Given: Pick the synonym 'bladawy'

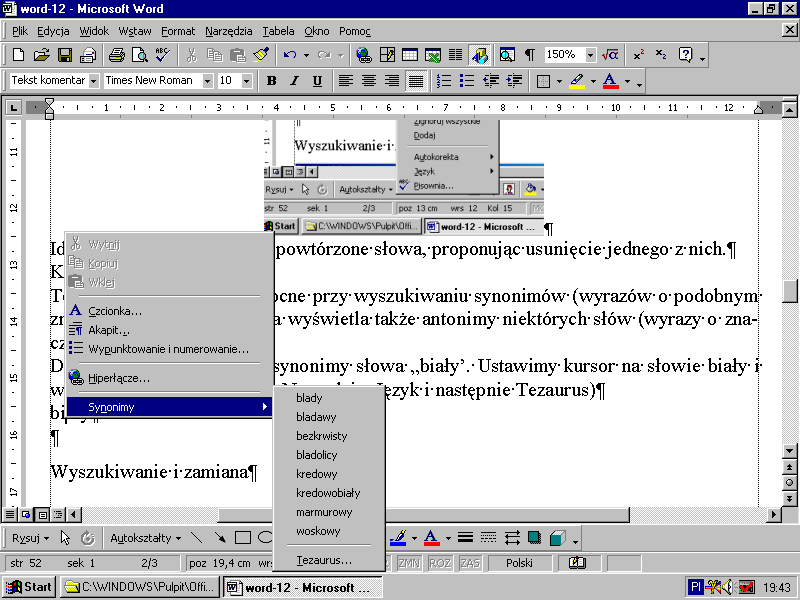Looking at the screenshot, I should [329, 417].
